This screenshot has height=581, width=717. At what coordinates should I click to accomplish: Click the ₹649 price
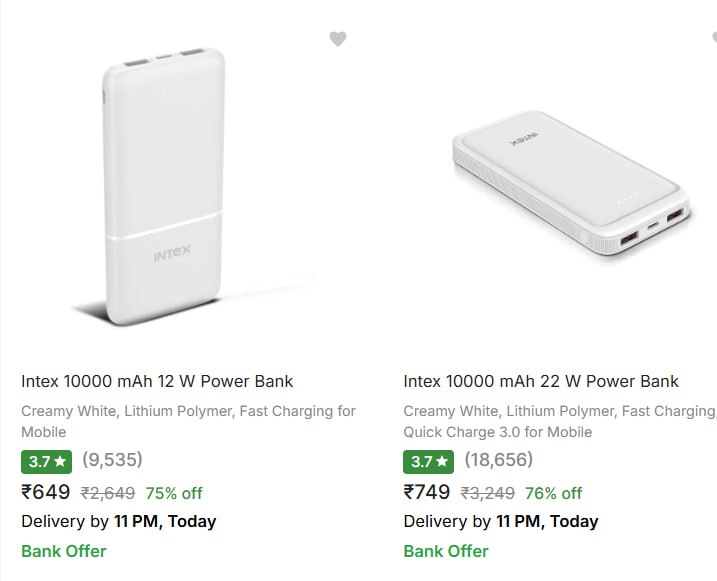coord(46,492)
